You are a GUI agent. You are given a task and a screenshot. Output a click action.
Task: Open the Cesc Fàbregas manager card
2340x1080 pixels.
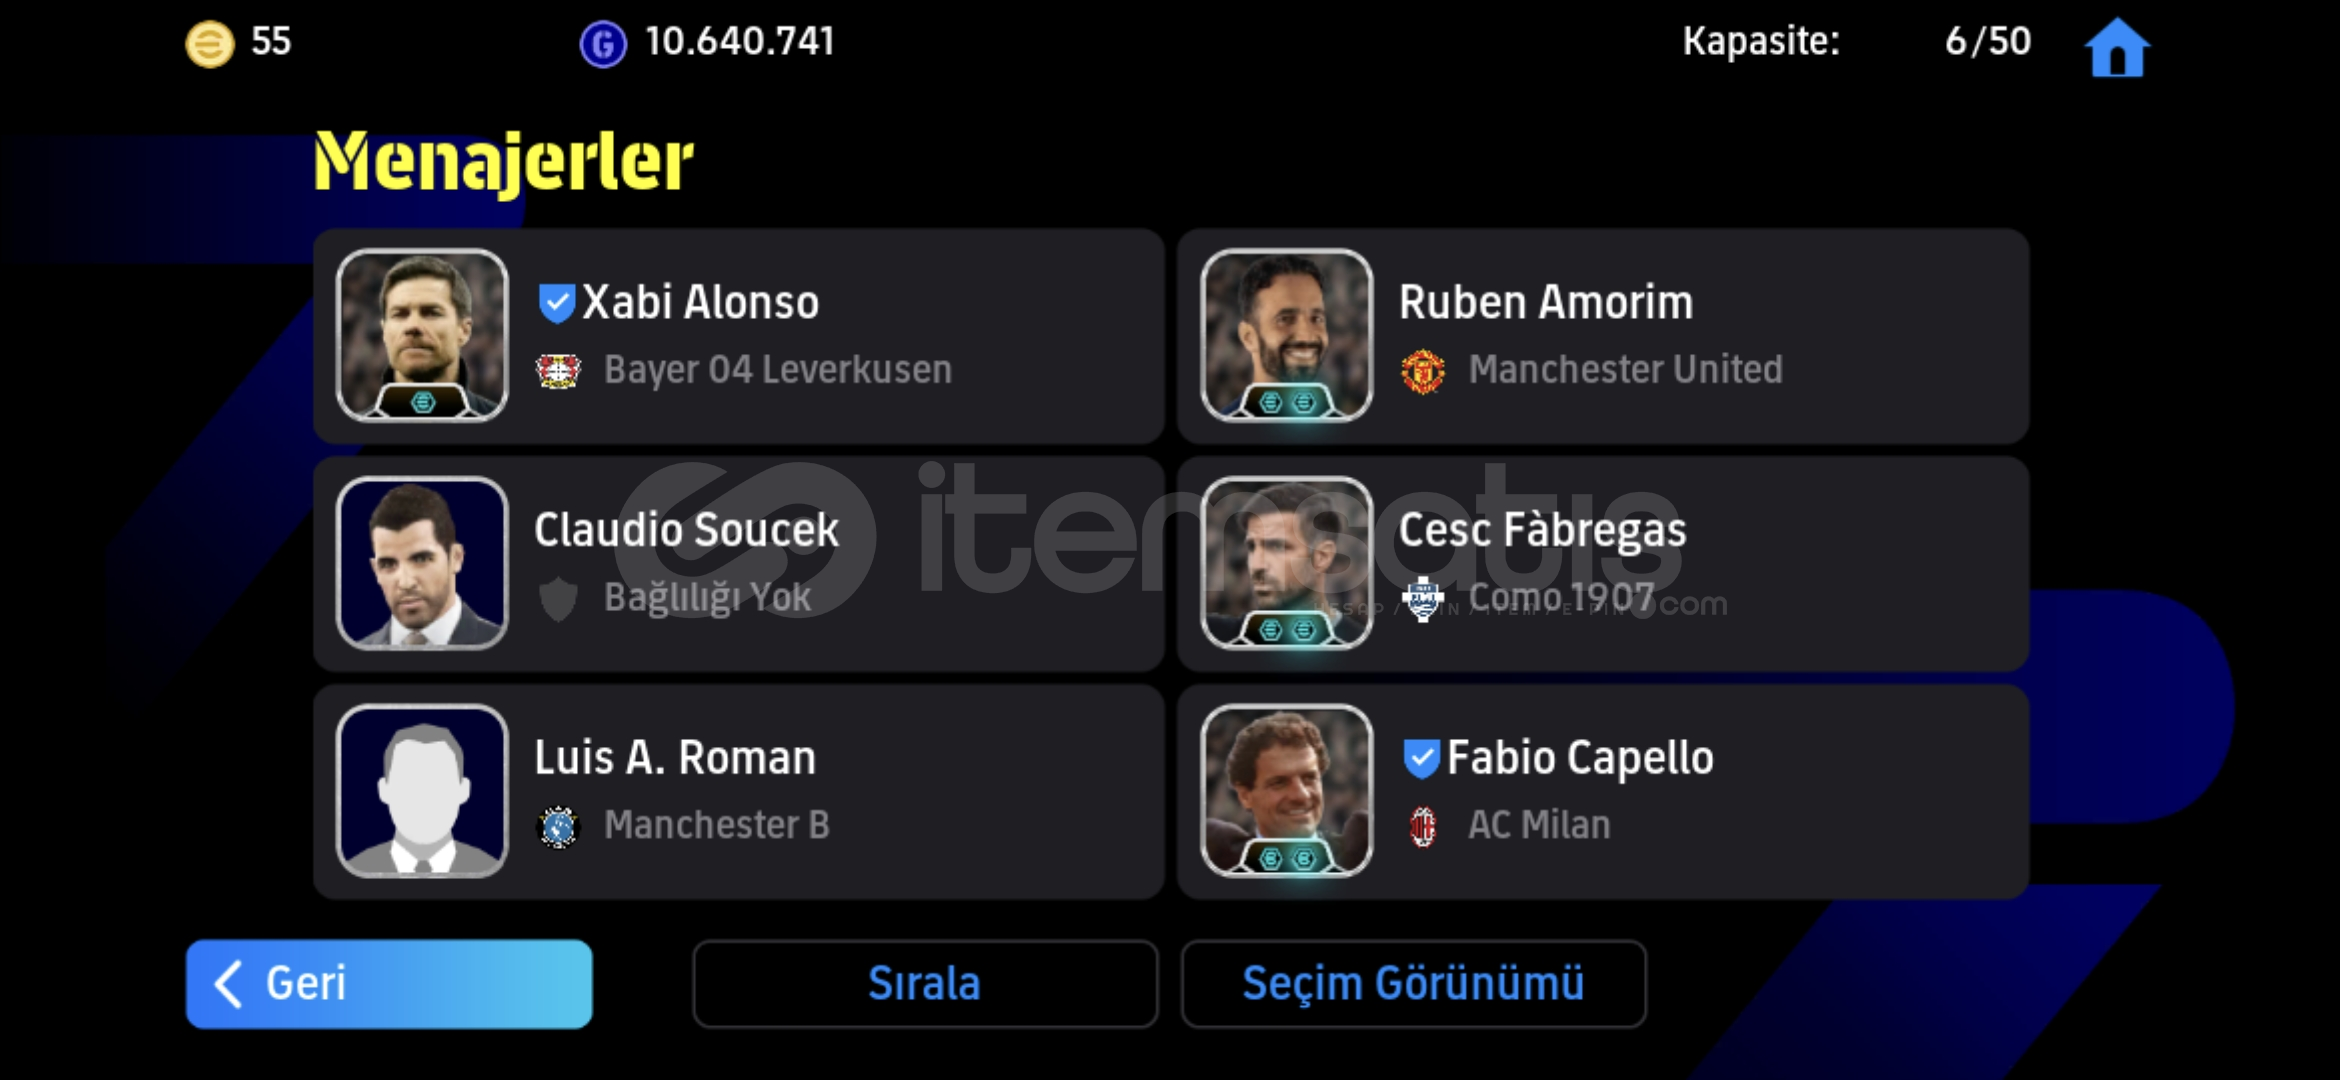coord(1603,563)
